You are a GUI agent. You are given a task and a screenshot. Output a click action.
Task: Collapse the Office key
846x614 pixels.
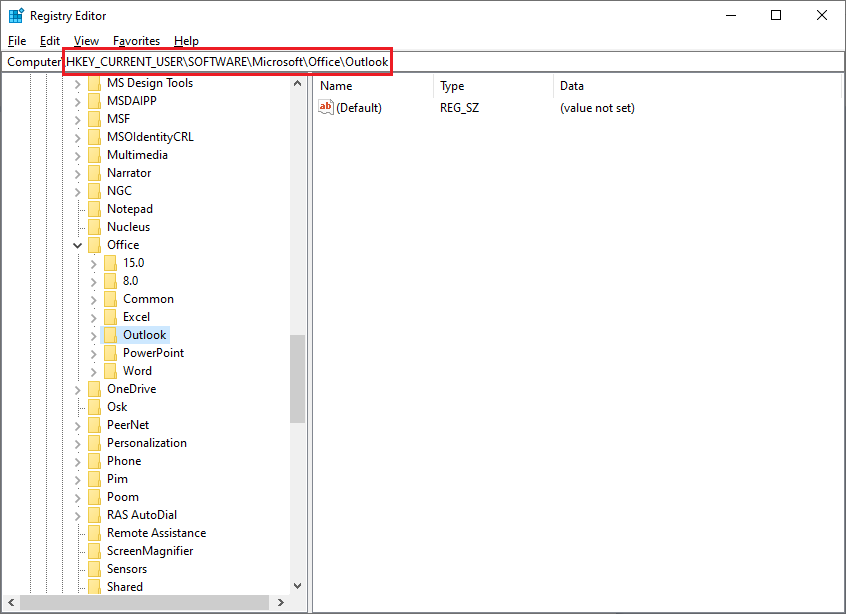pos(78,245)
